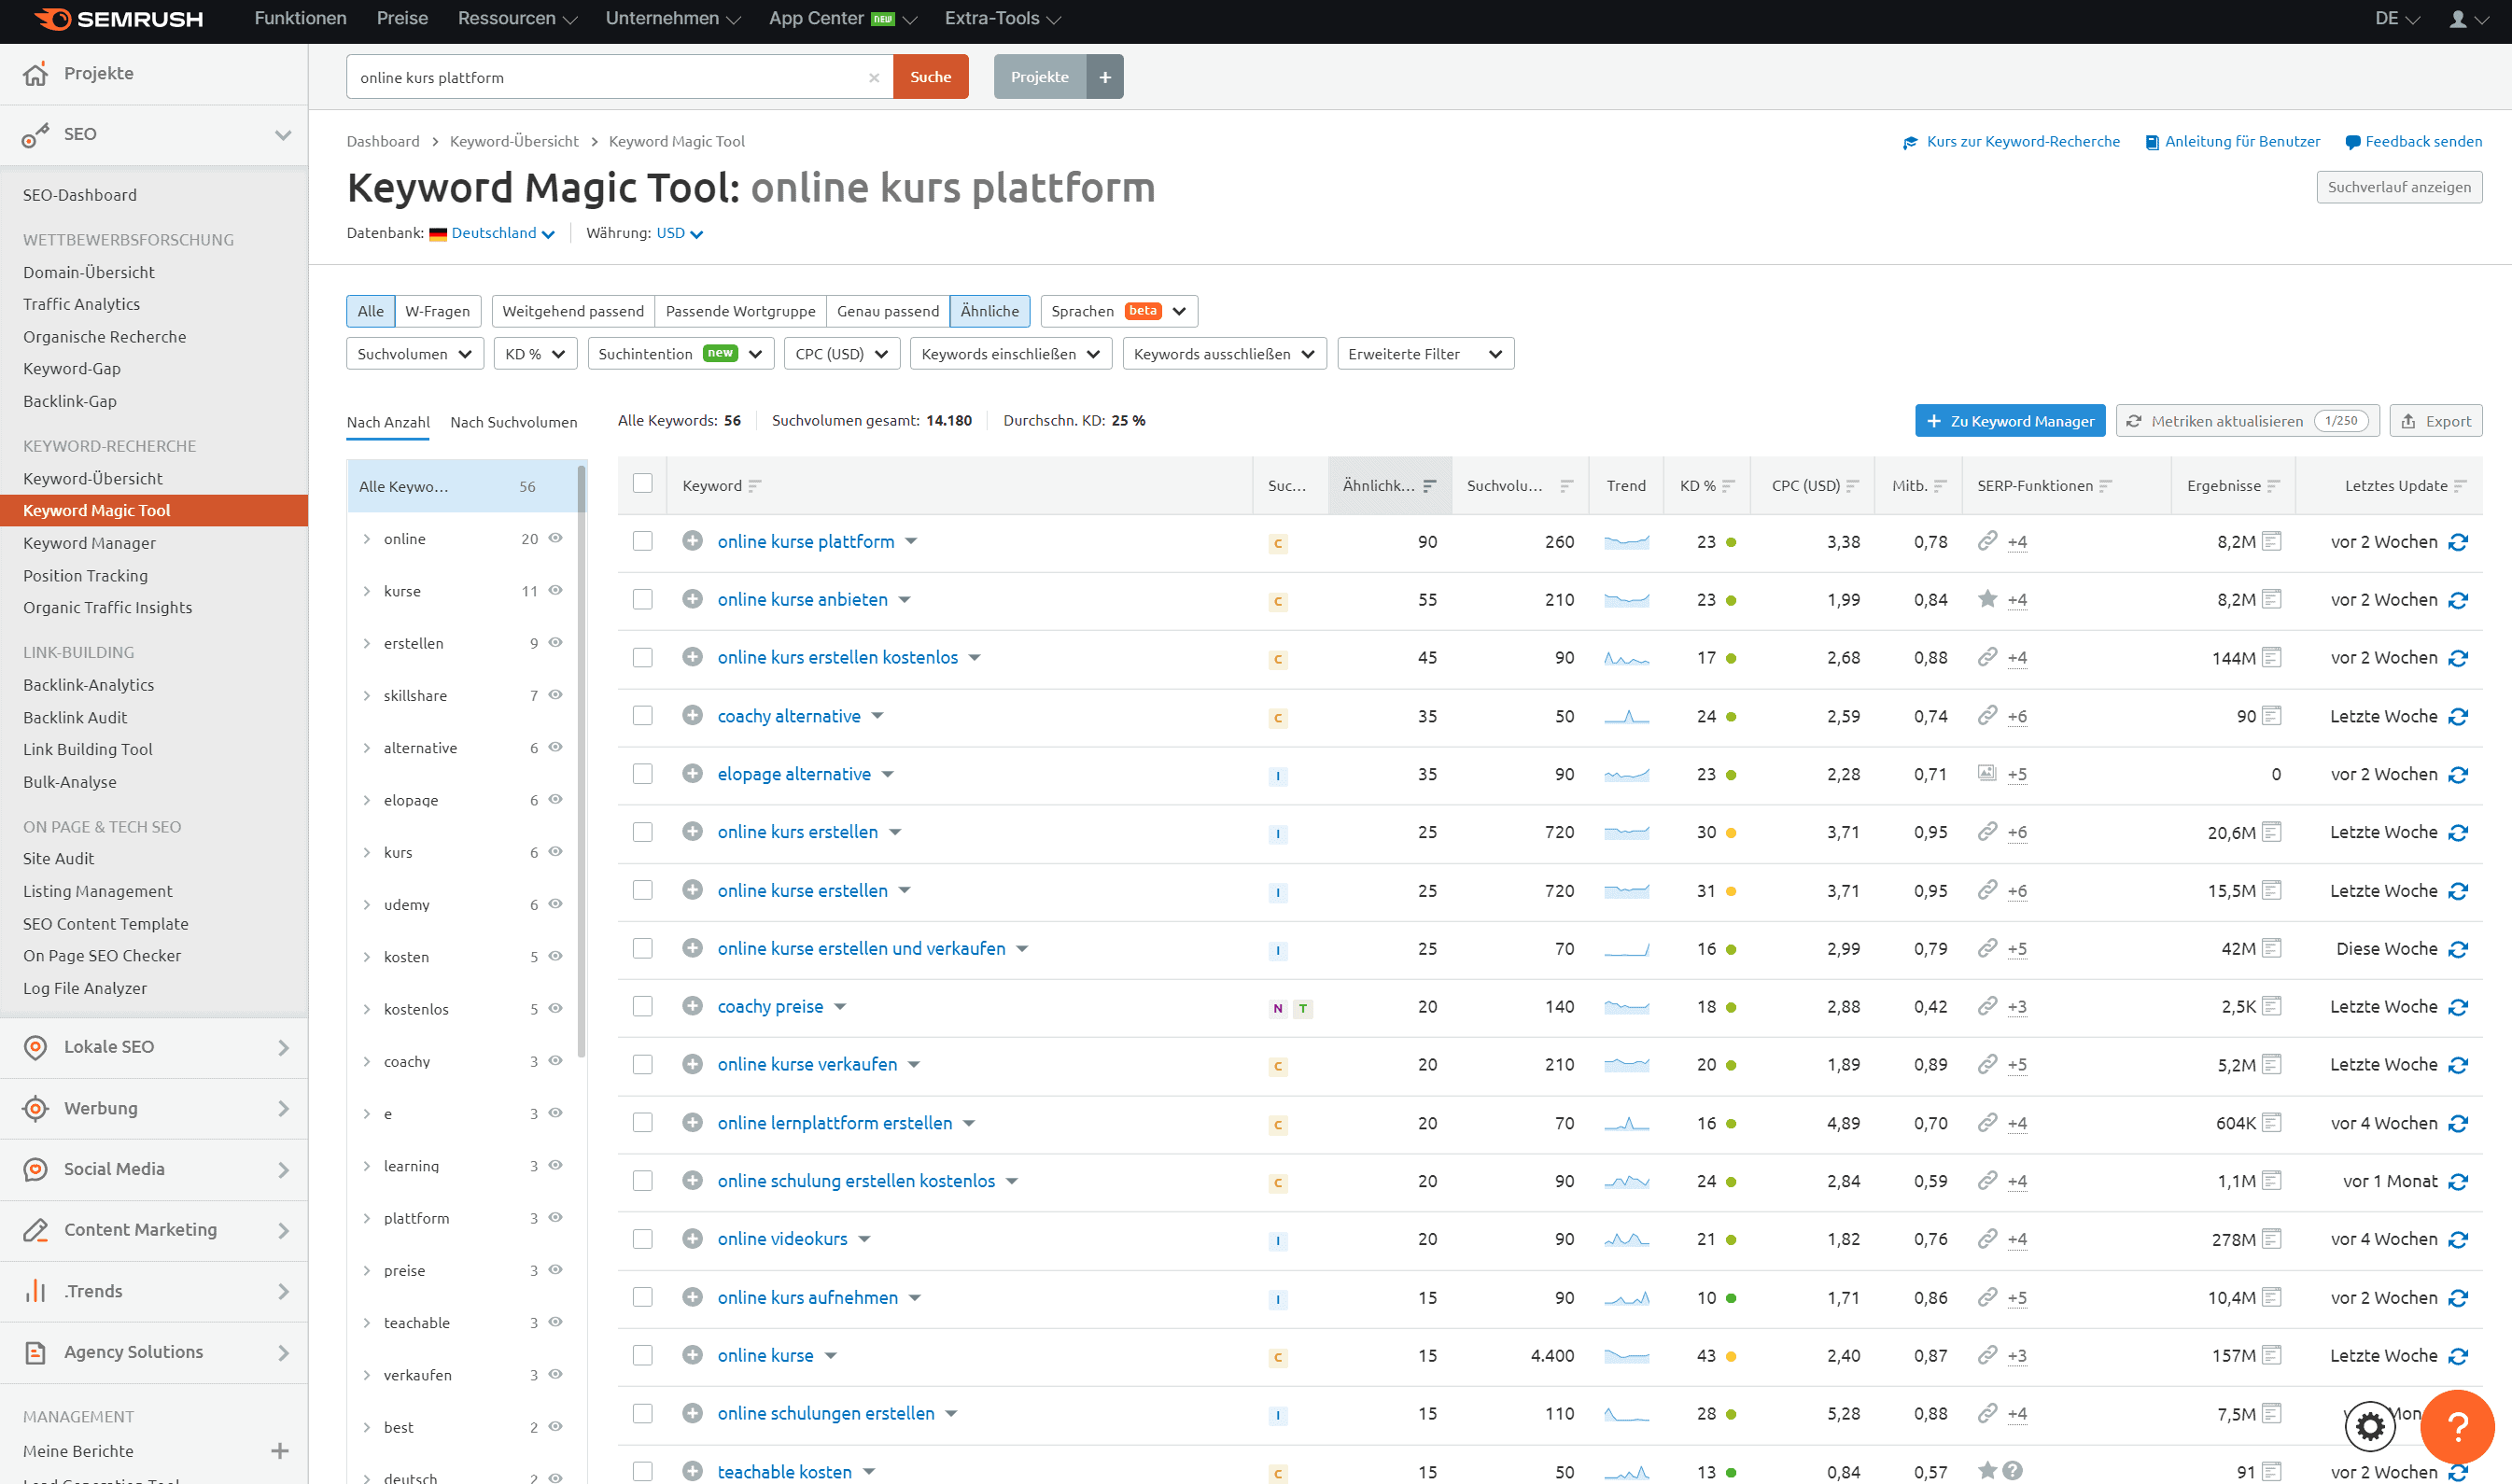
Task: Open the table settings gear icon
Action: click(x=2370, y=1426)
